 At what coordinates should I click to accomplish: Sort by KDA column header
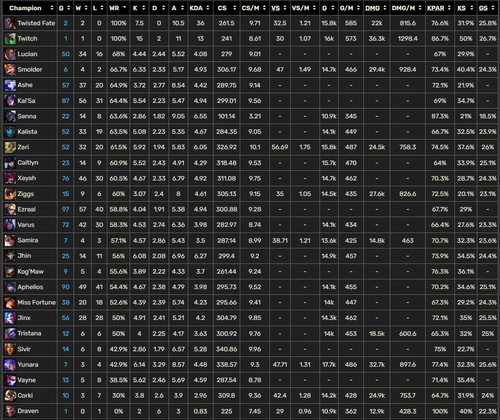(200, 8)
